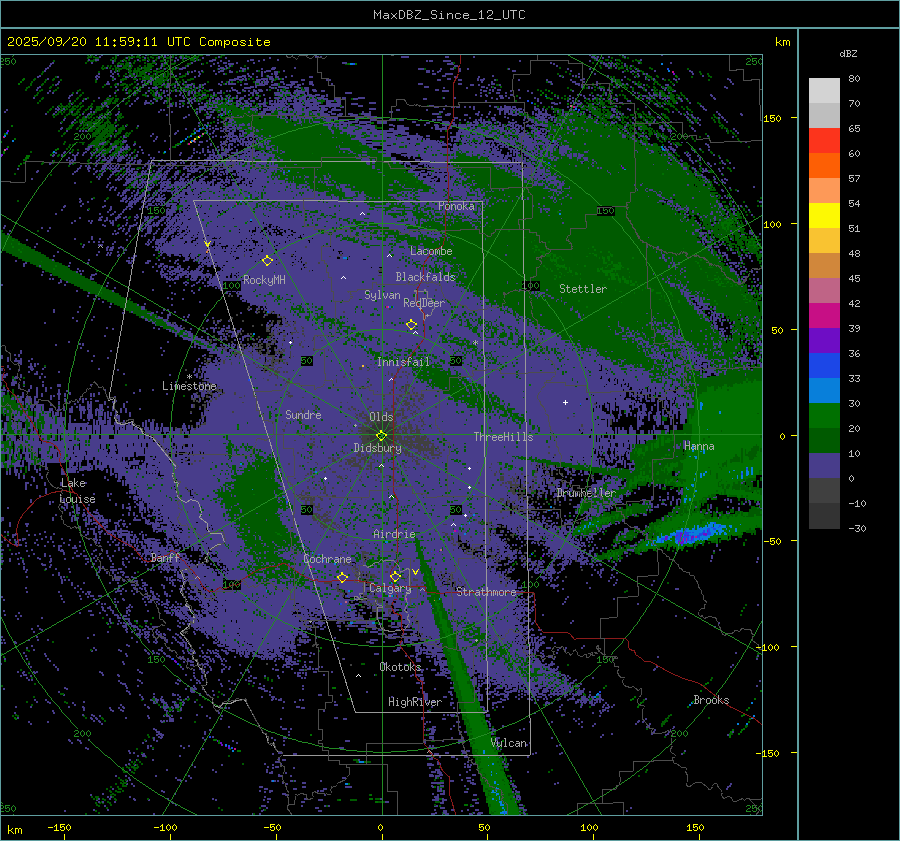900x841 pixels.
Task: Click the yellow diamond marker below Cochrane
Action: click(342, 578)
